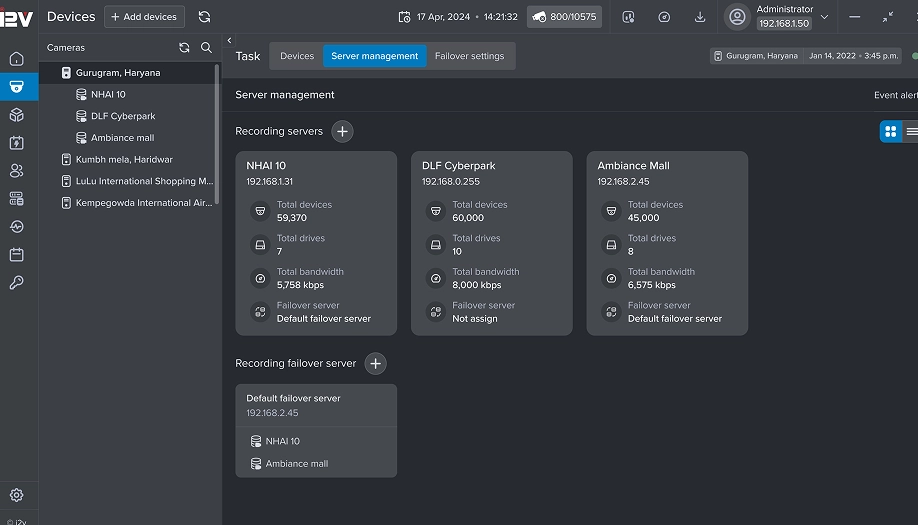
Task: Switch to grid view
Action: point(890,132)
